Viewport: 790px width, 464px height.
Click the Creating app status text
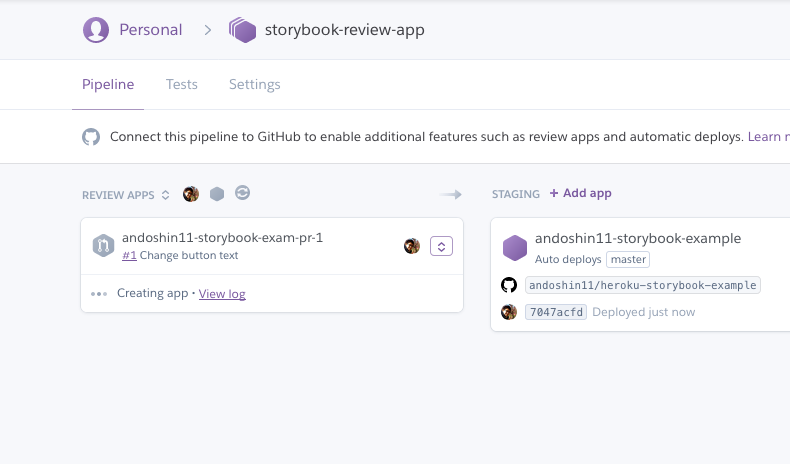152,293
